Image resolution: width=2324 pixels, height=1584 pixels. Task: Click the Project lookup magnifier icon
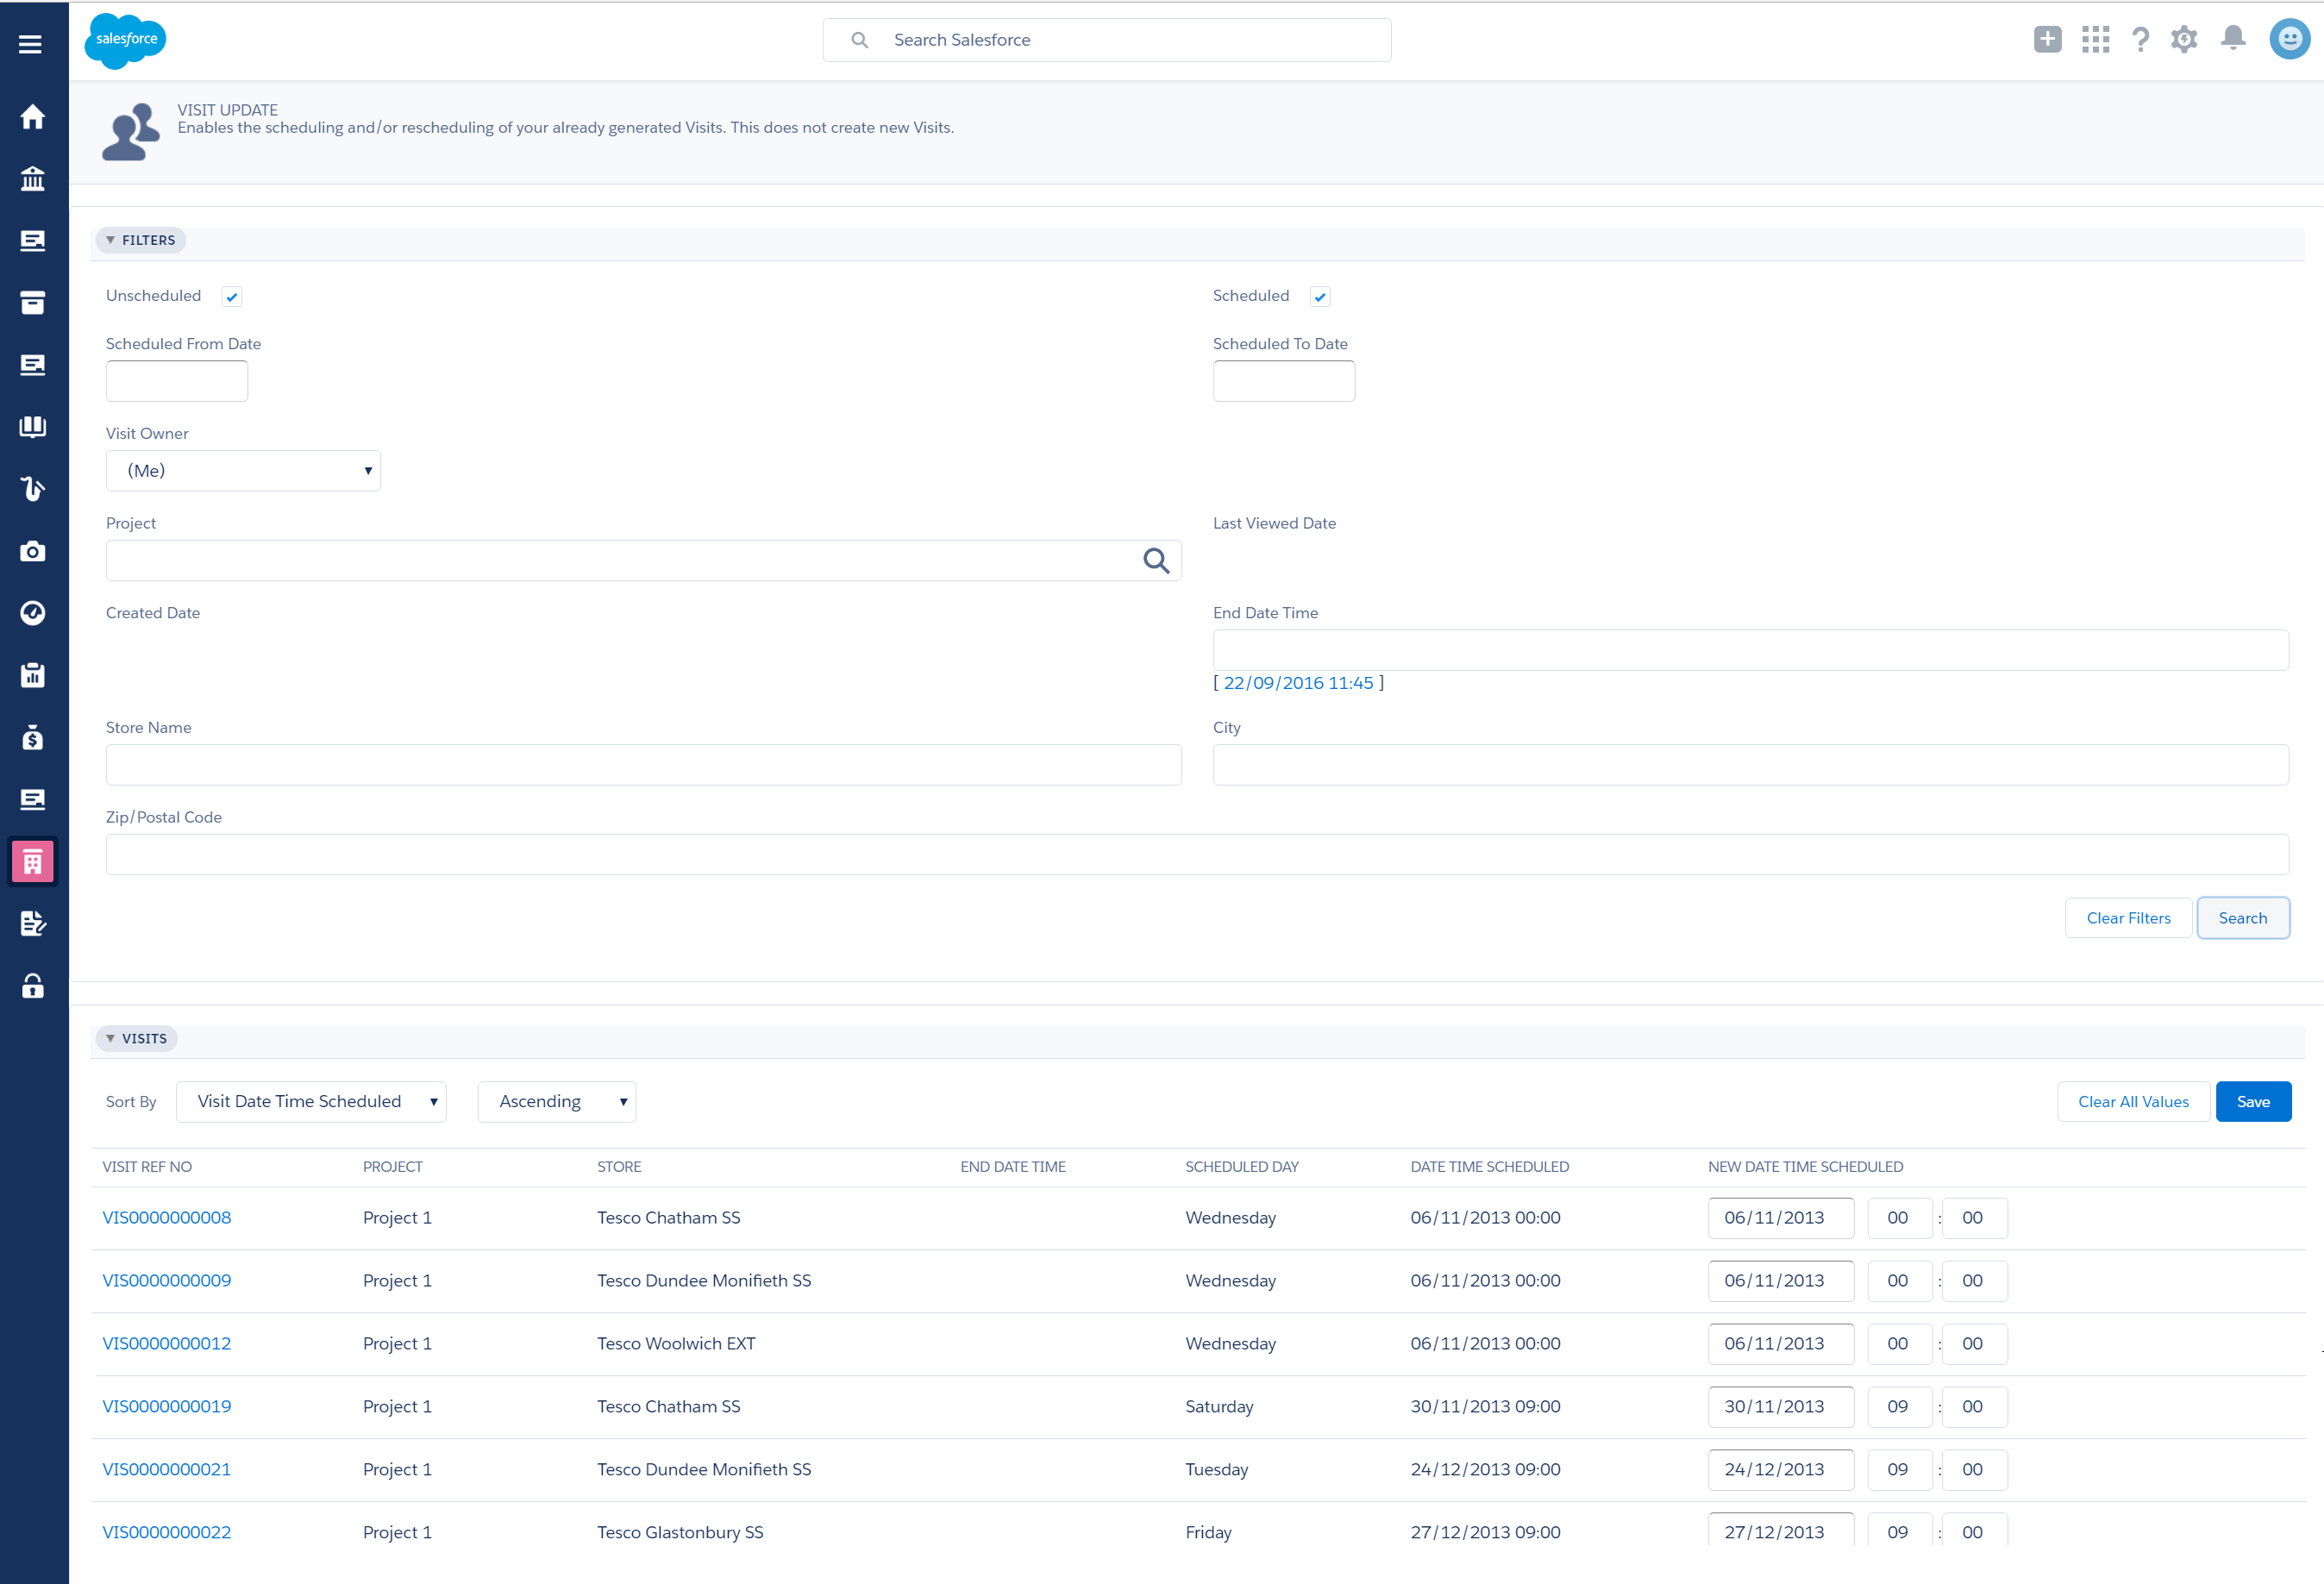[x=1156, y=561]
